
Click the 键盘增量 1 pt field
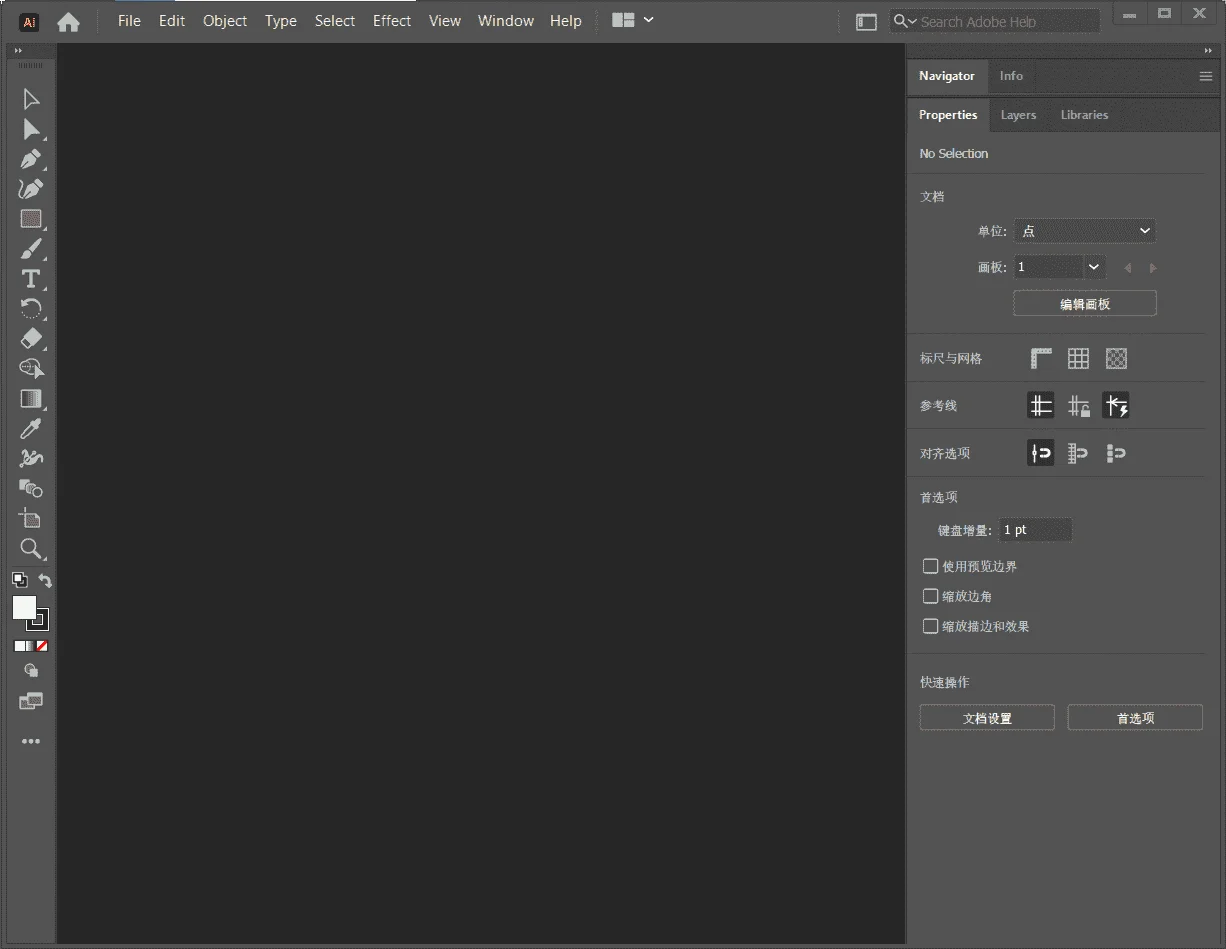tap(1036, 530)
